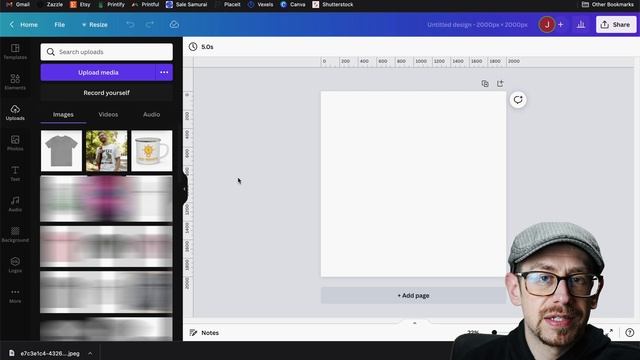The width and height of the screenshot is (640, 360).
Task: Open the Etsy bookmark
Action: click(80, 4)
